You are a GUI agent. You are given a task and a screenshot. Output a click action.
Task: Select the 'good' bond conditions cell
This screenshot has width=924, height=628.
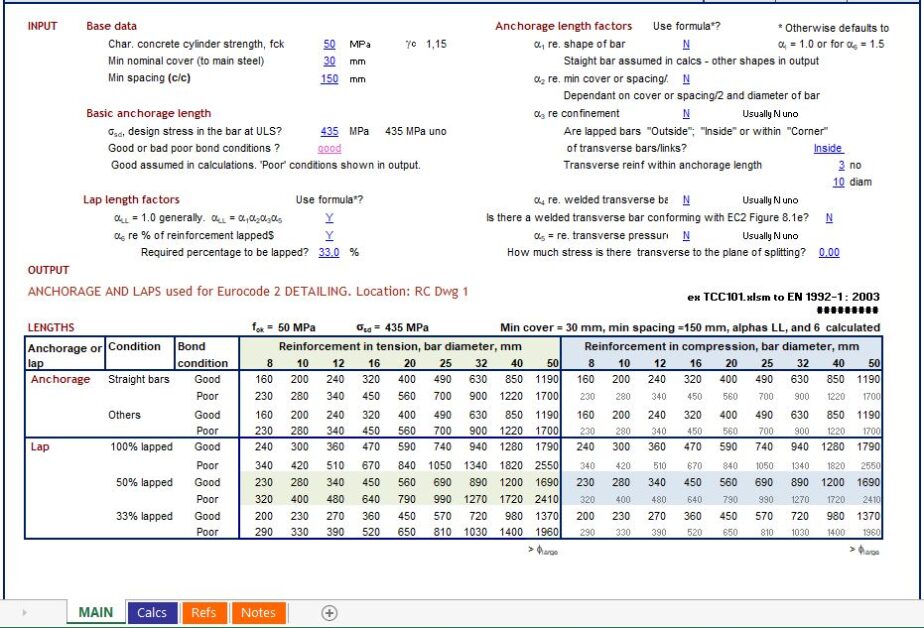coord(329,148)
